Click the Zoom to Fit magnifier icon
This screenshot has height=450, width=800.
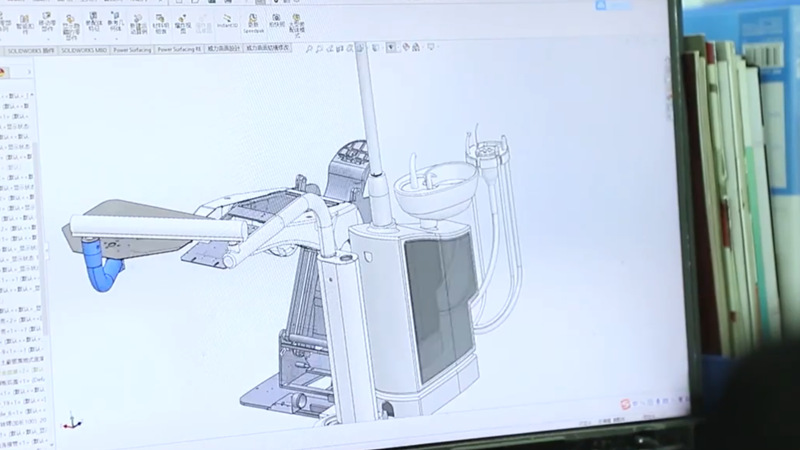click(311, 48)
